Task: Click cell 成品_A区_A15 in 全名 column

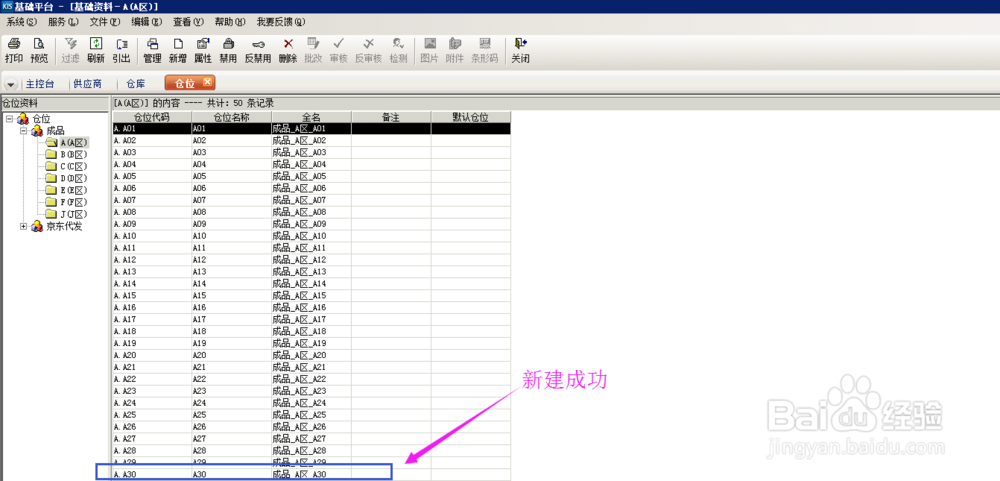Action: [x=311, y=295]
